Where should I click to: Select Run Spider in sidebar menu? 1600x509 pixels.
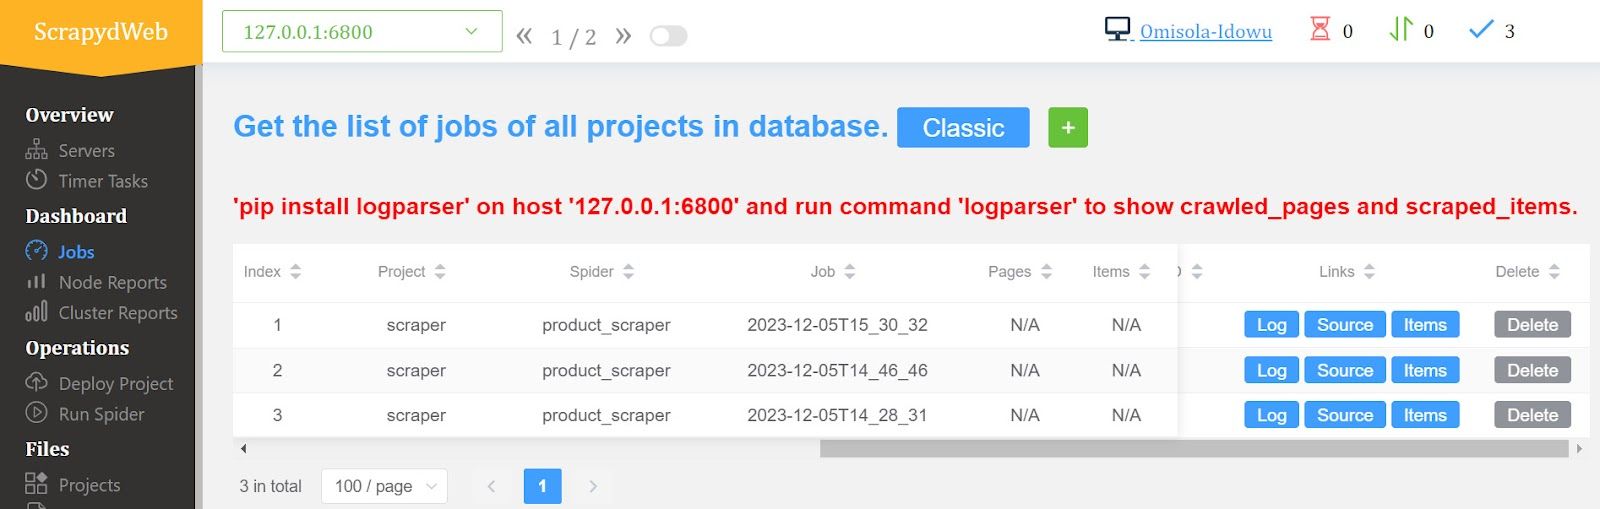(x=101, y=413)
